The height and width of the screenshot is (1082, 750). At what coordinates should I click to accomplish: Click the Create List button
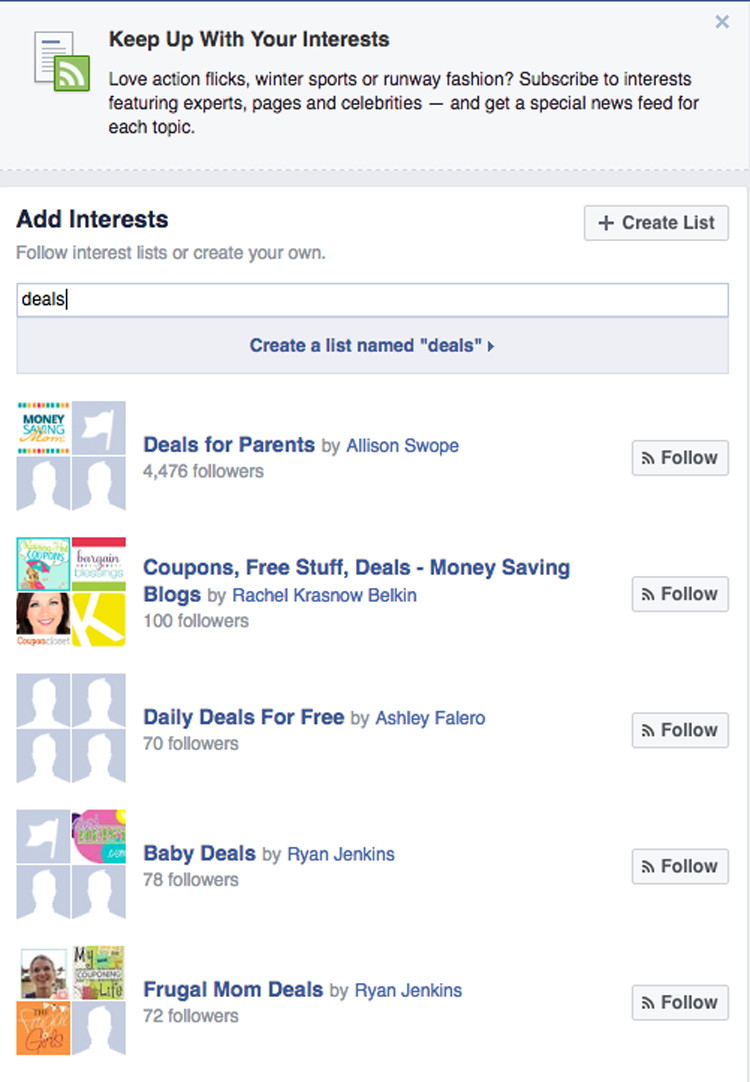point(656,223)
